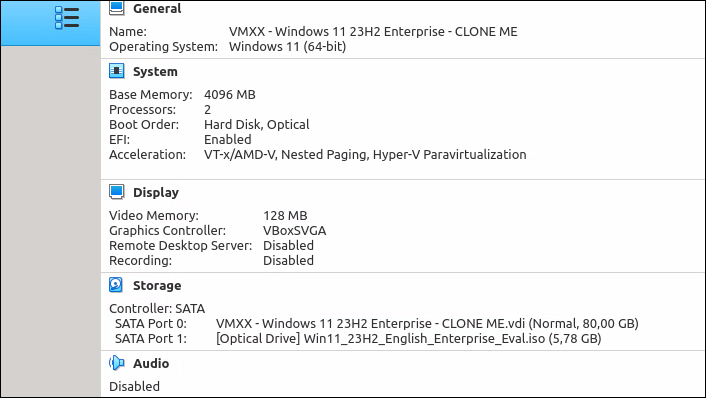Click the SATA Port 0 VDI disk entry
Viewport: 706px width, 398px height.
tap(427, 324)
